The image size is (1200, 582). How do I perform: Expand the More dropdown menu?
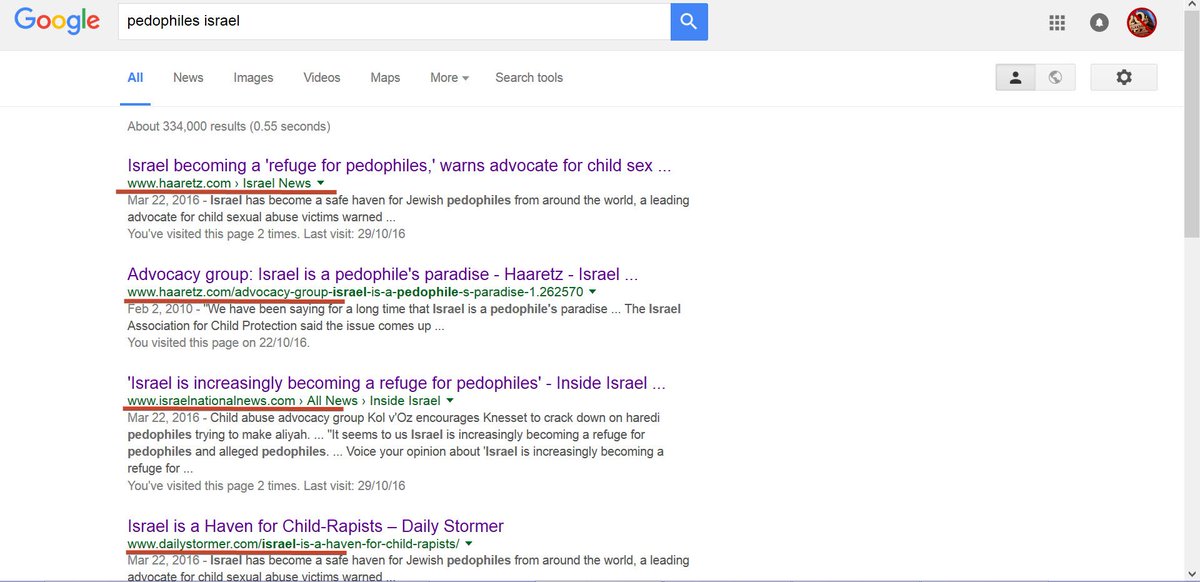coord(449,78)
